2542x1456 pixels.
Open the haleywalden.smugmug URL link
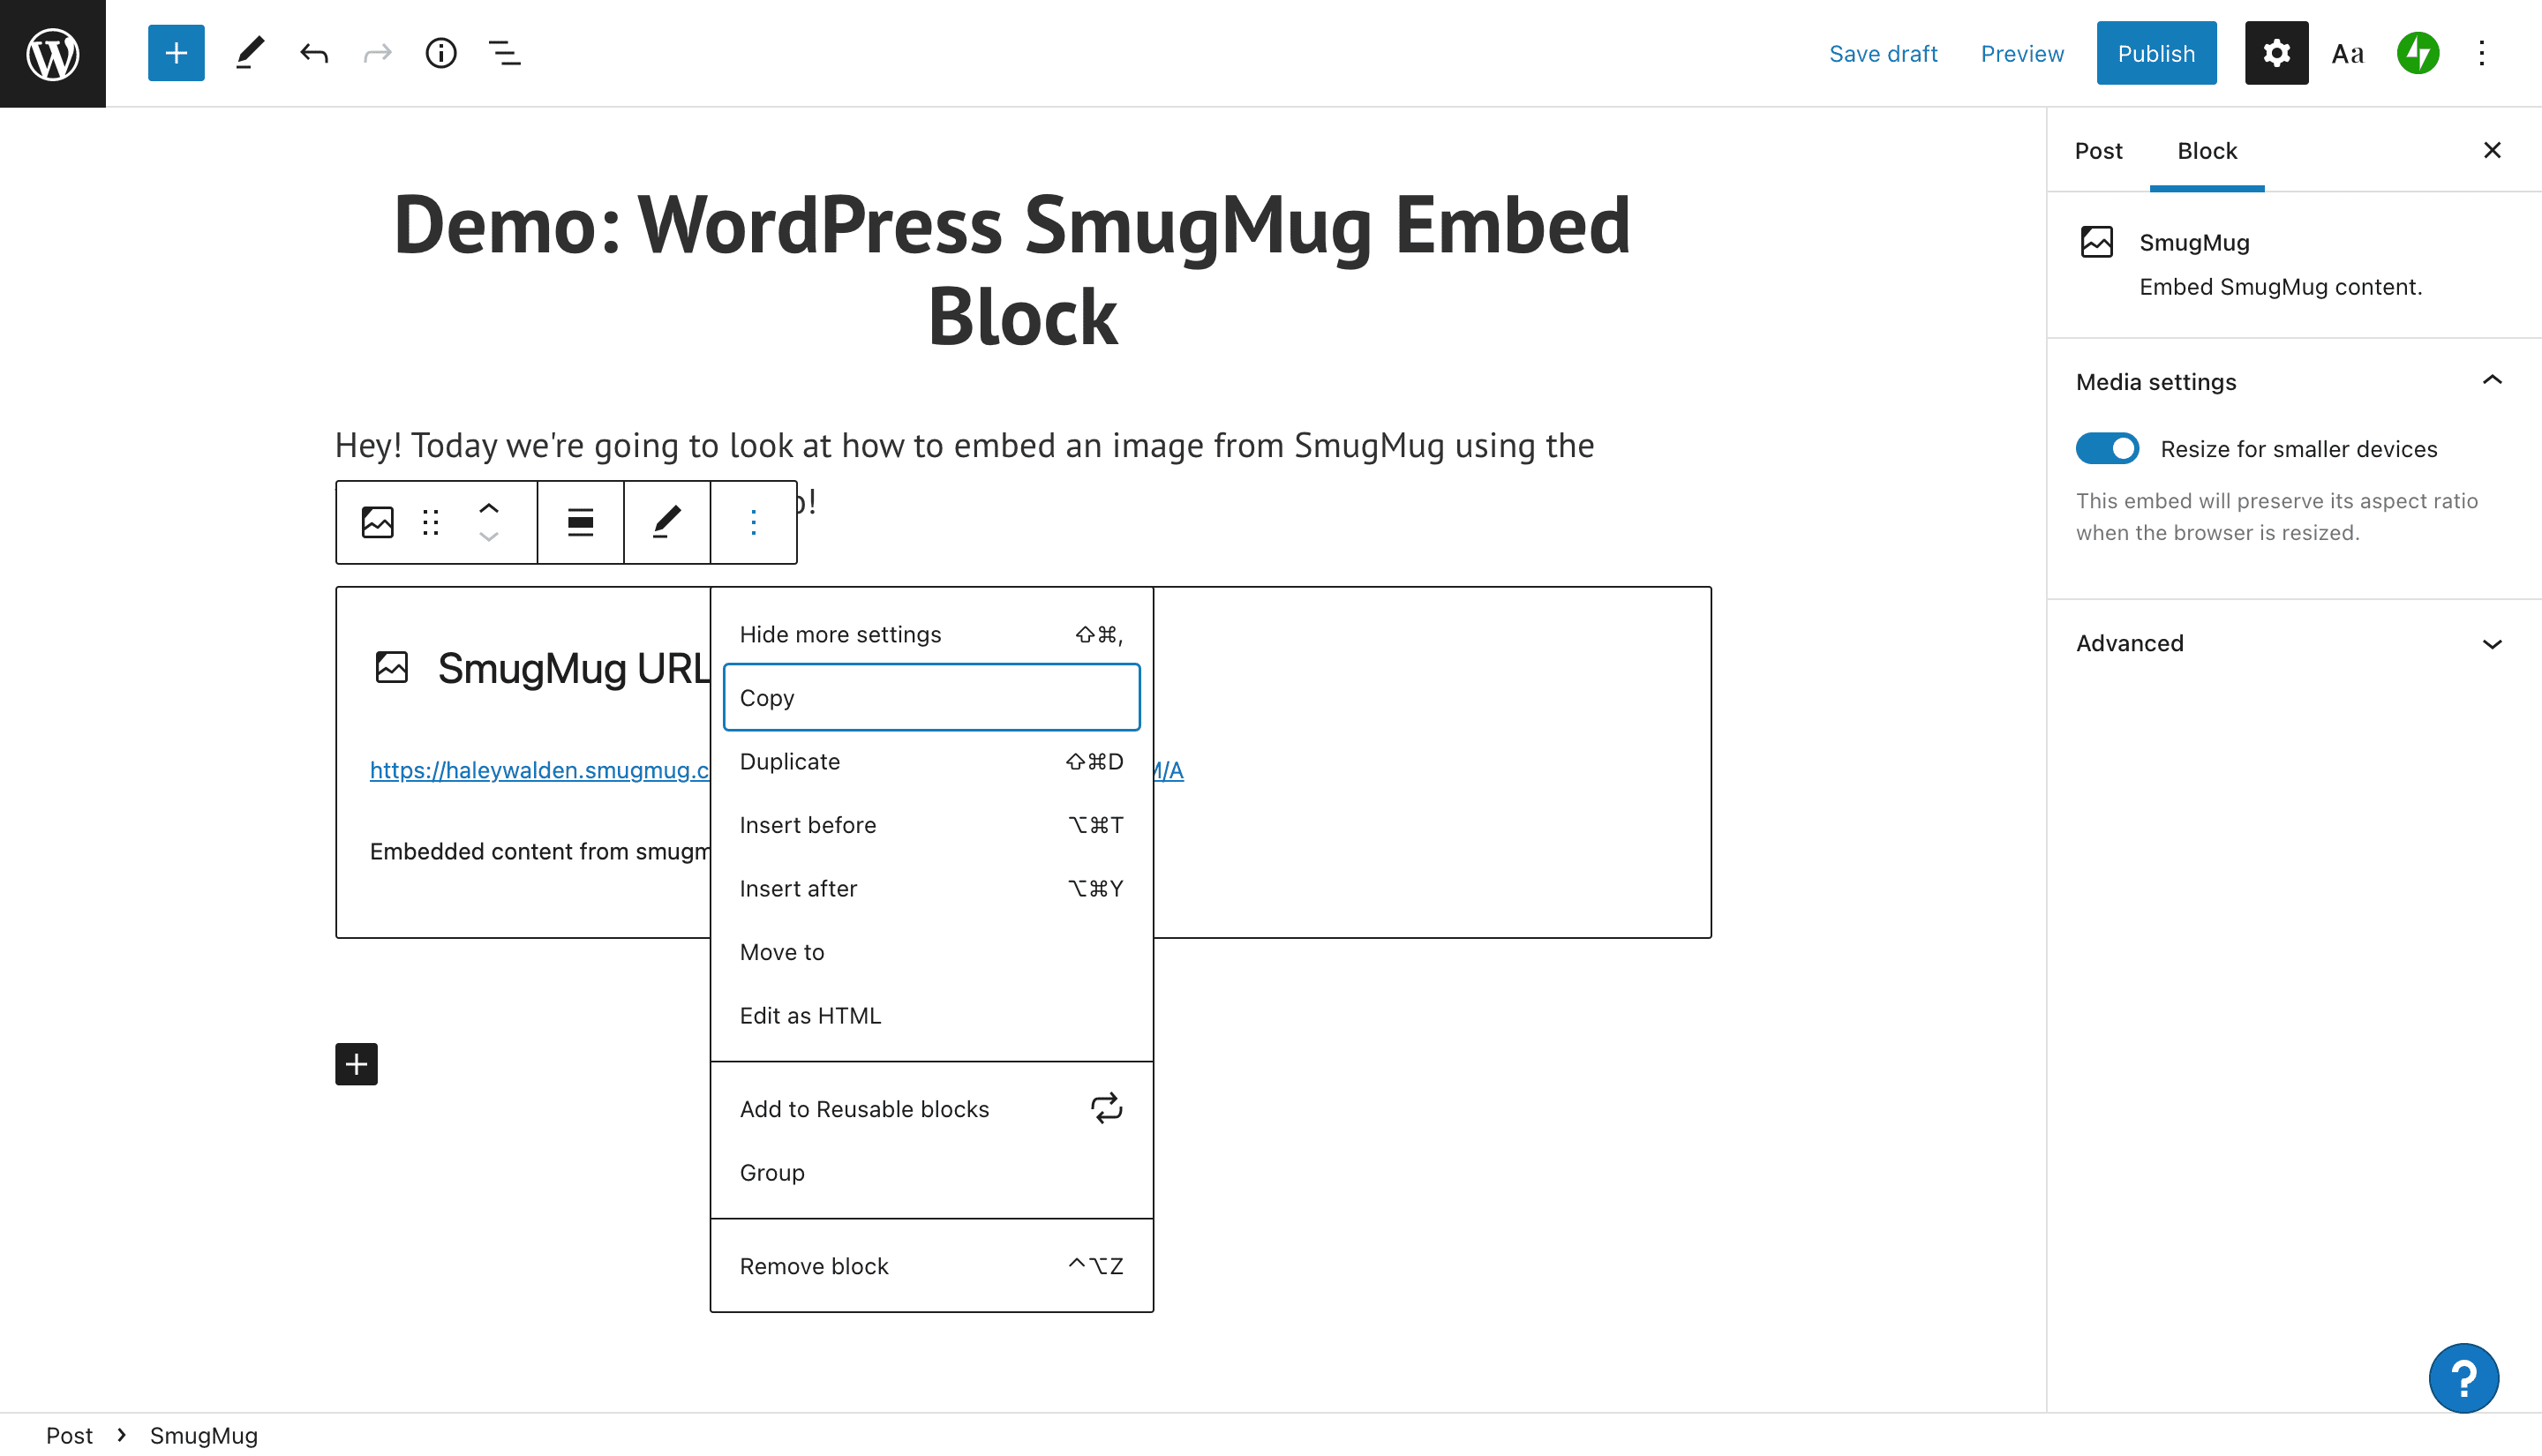point(539,770)
